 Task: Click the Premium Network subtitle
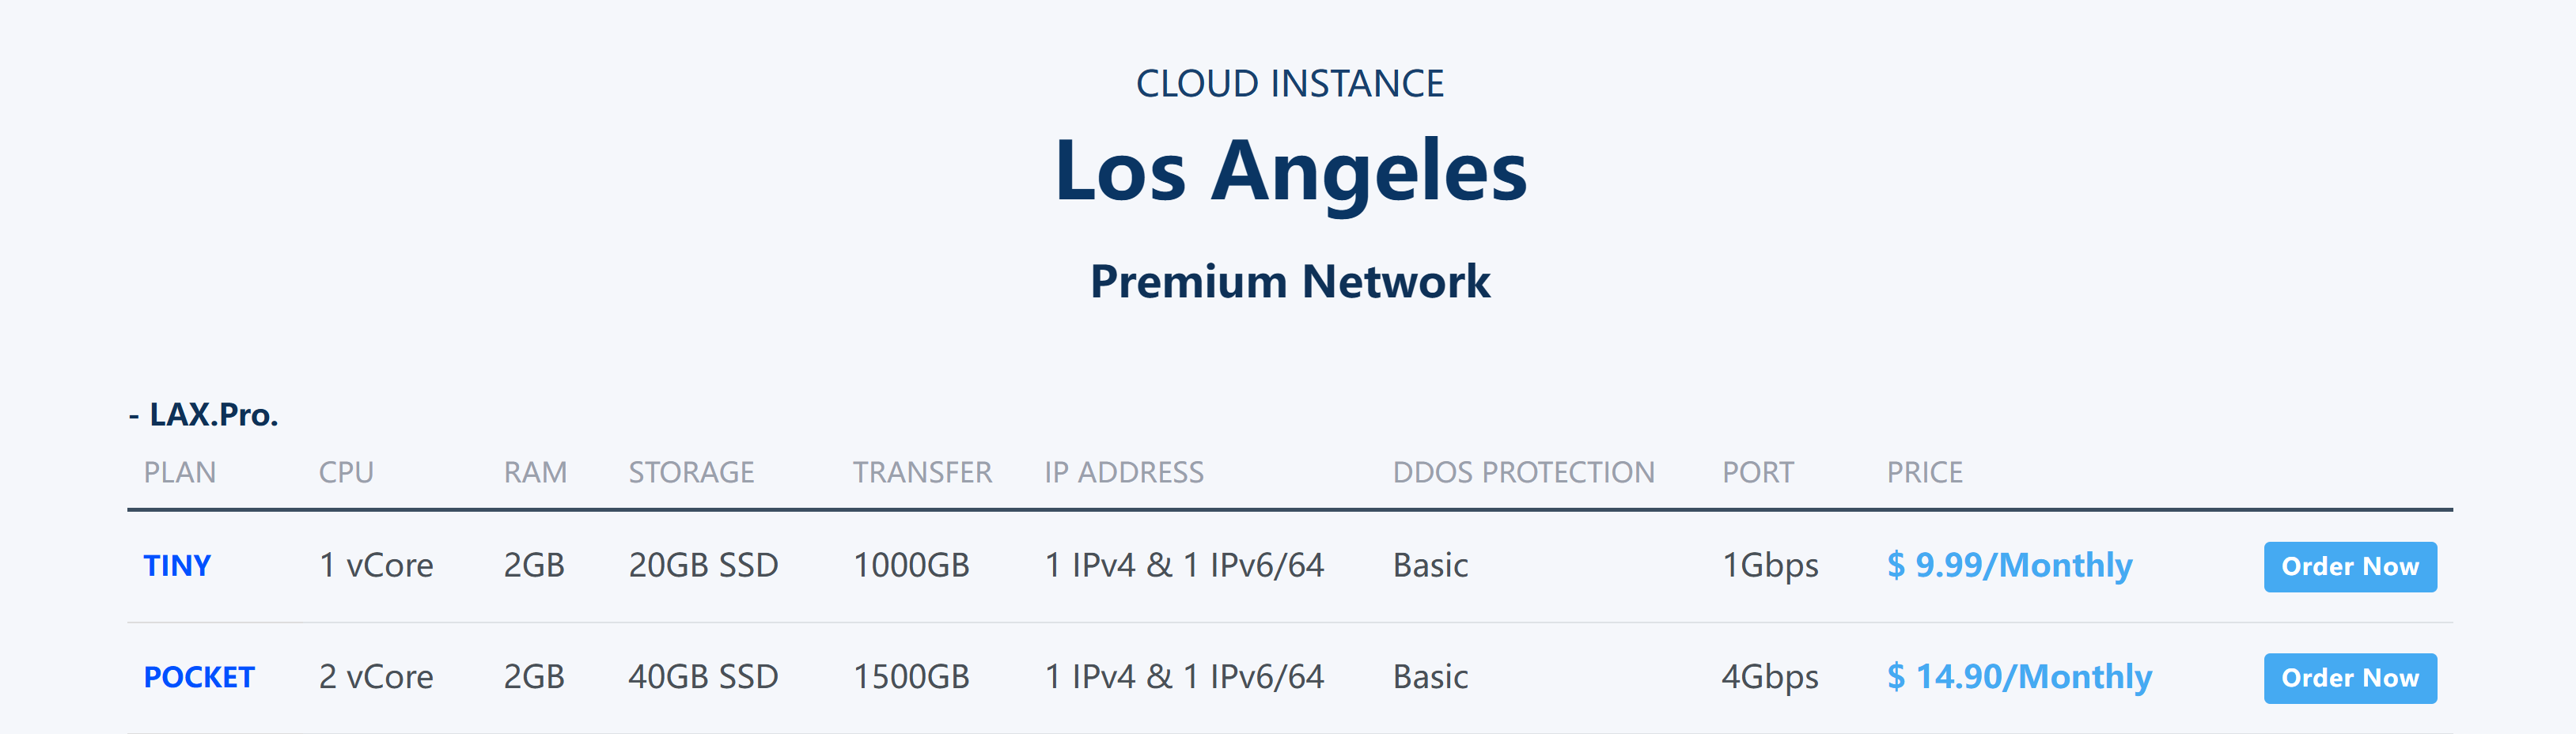coord(1290,281)
